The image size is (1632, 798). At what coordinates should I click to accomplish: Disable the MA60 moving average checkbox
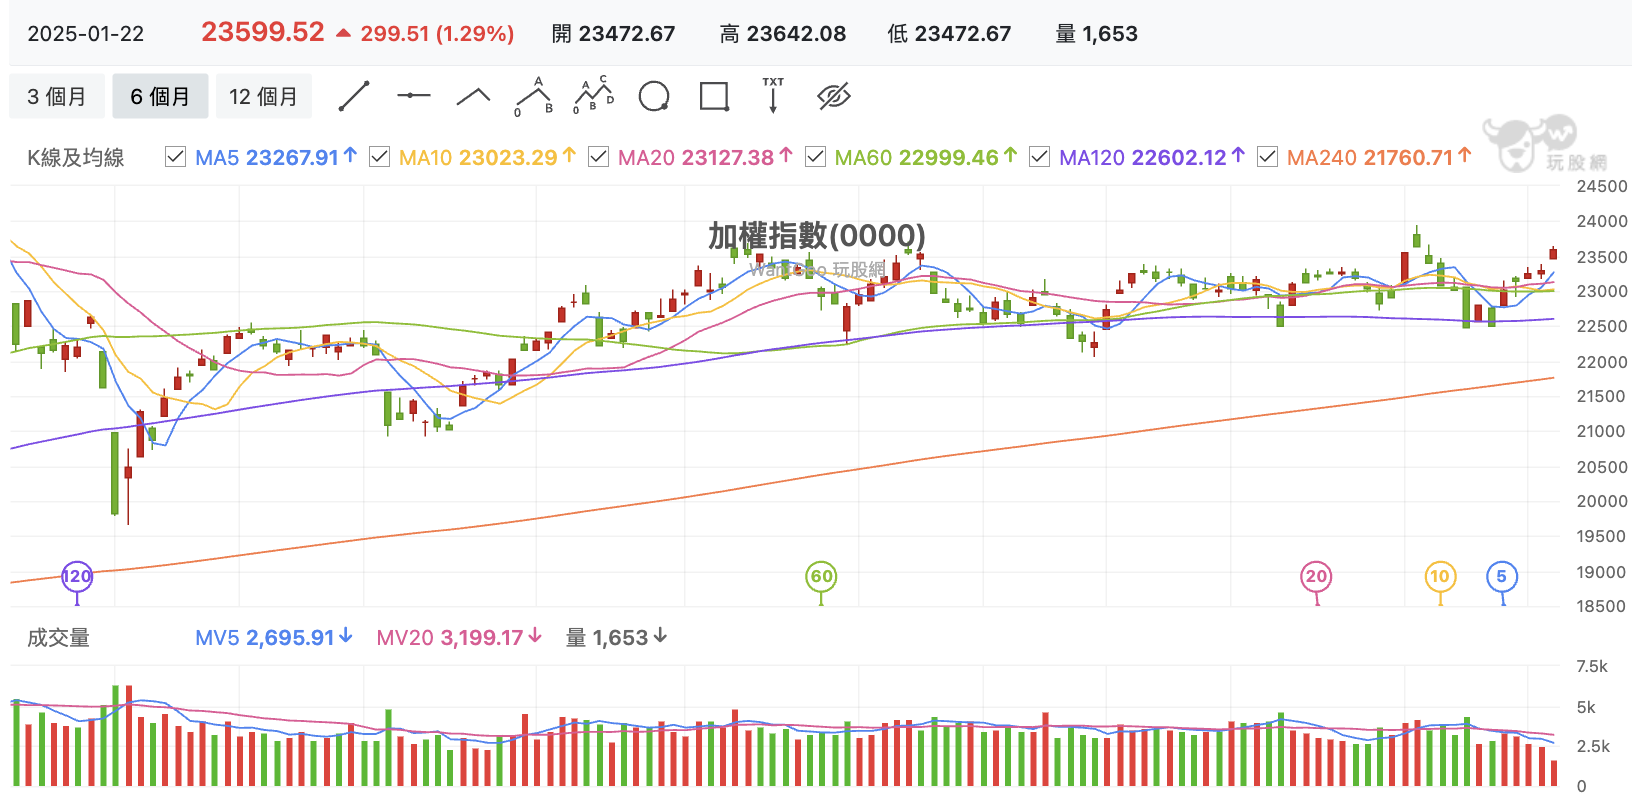tap(815, 157)
